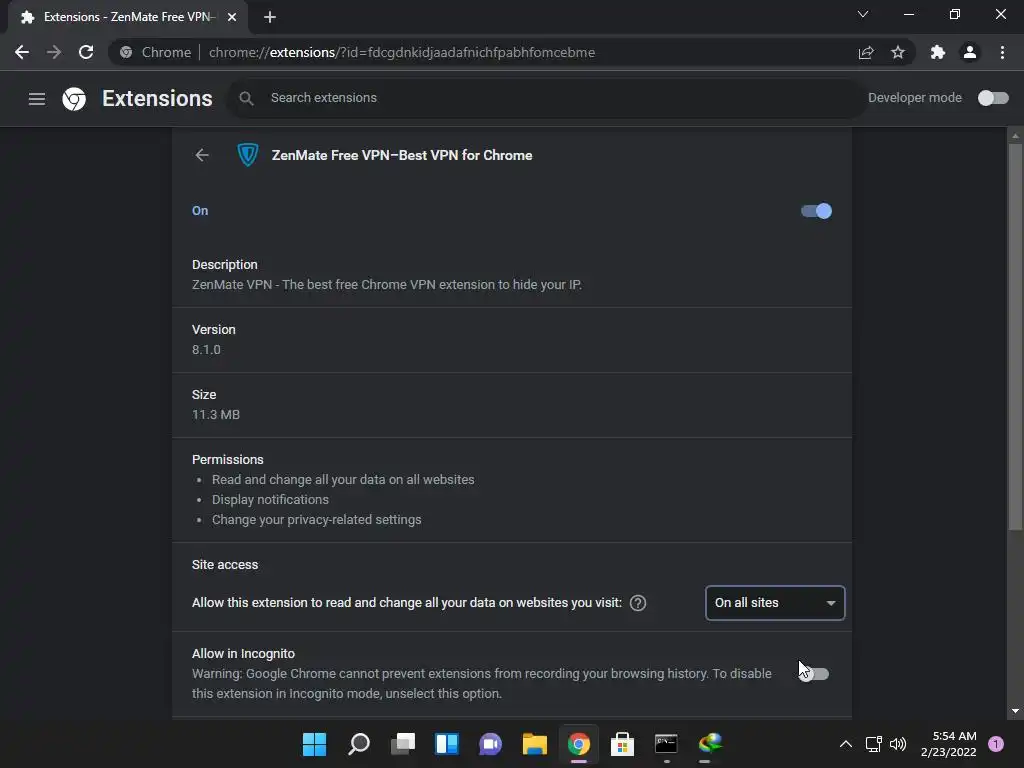Go back to the previous page
Screen dimensions: 1024x768
(22, 52)
